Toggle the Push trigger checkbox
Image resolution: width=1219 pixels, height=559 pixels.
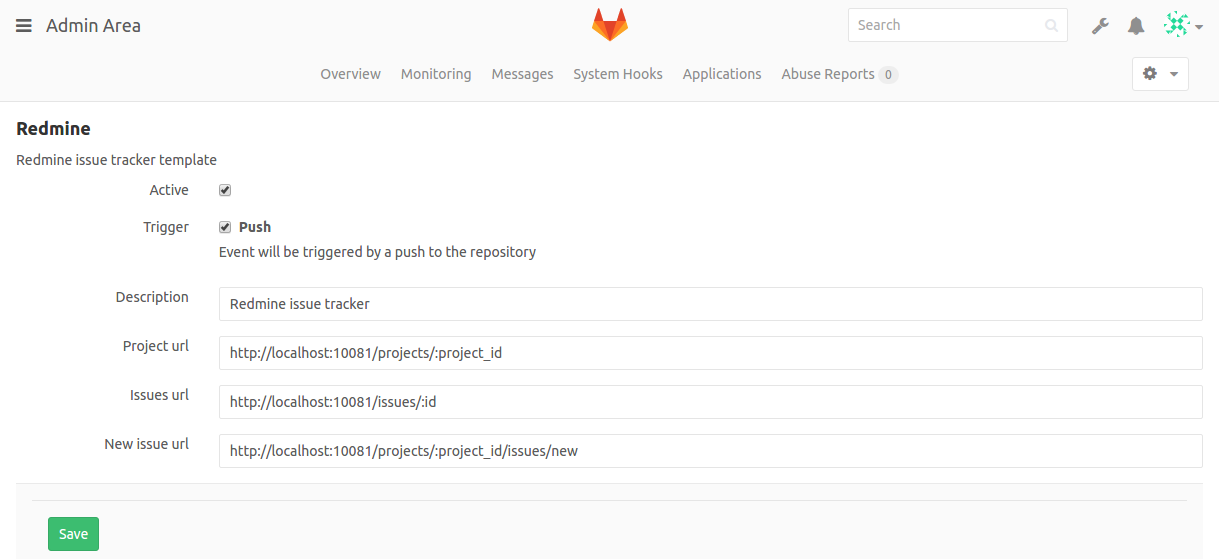pyautogui.click(x=225, y=227)
